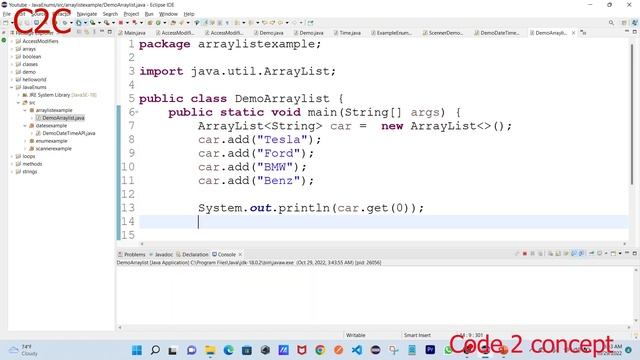Show the hidden editor tabs list
The width and height of the screenshot is (640, 360).
pyautogui.click(x=584, y=33)
